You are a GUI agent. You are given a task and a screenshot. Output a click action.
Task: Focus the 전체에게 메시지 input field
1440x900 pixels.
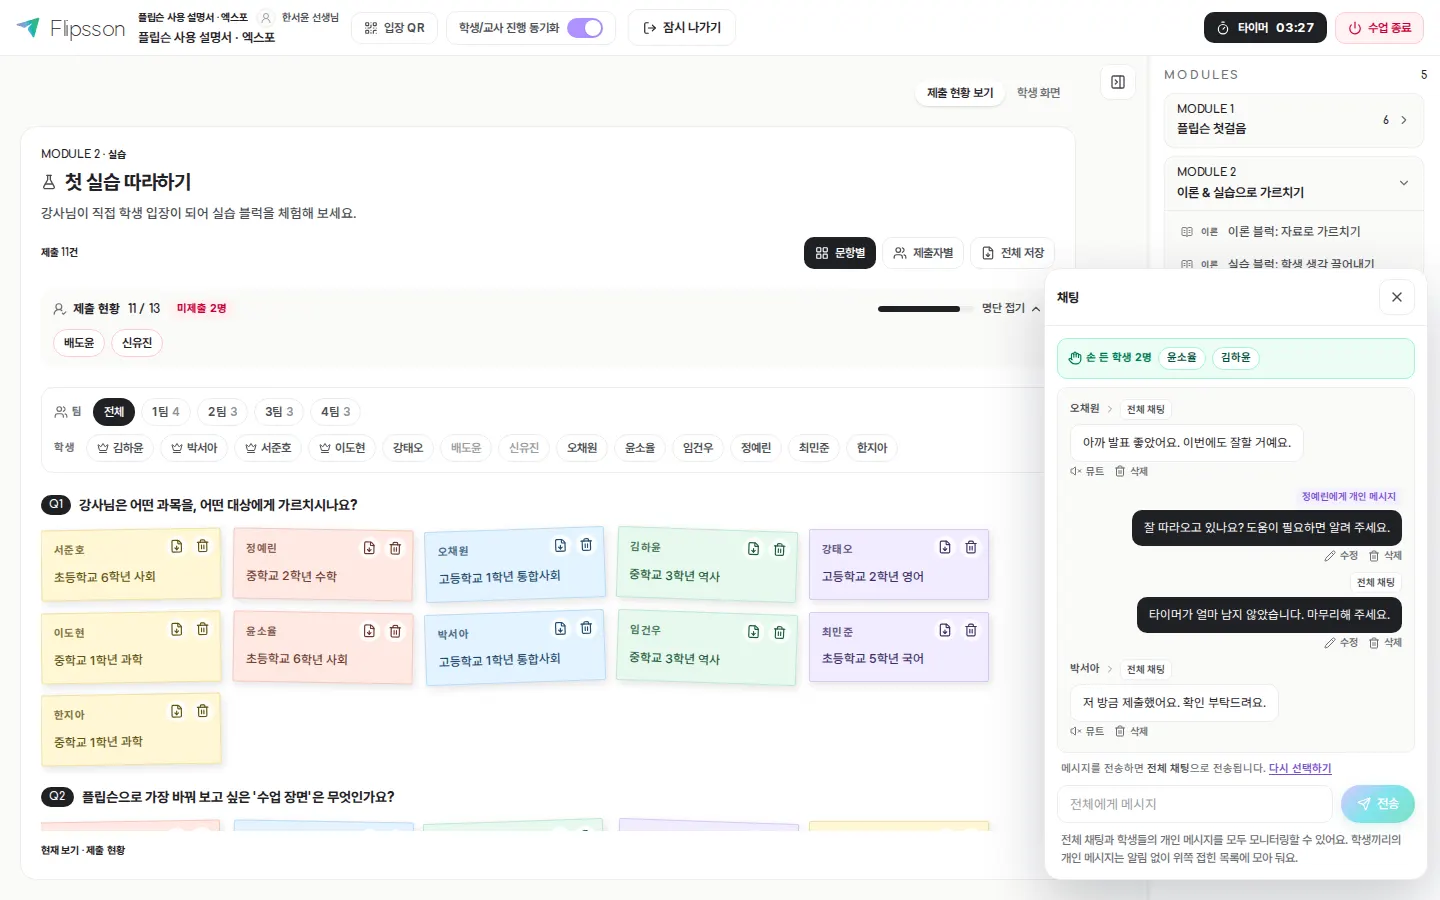point(1195,804)
